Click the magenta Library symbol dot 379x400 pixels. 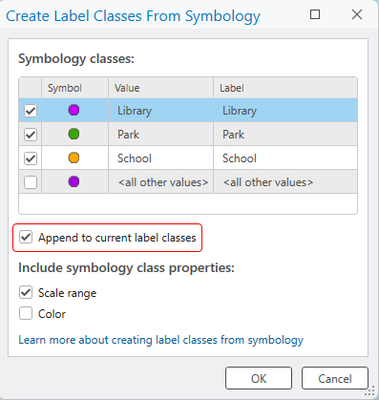(x=74, y=110)
